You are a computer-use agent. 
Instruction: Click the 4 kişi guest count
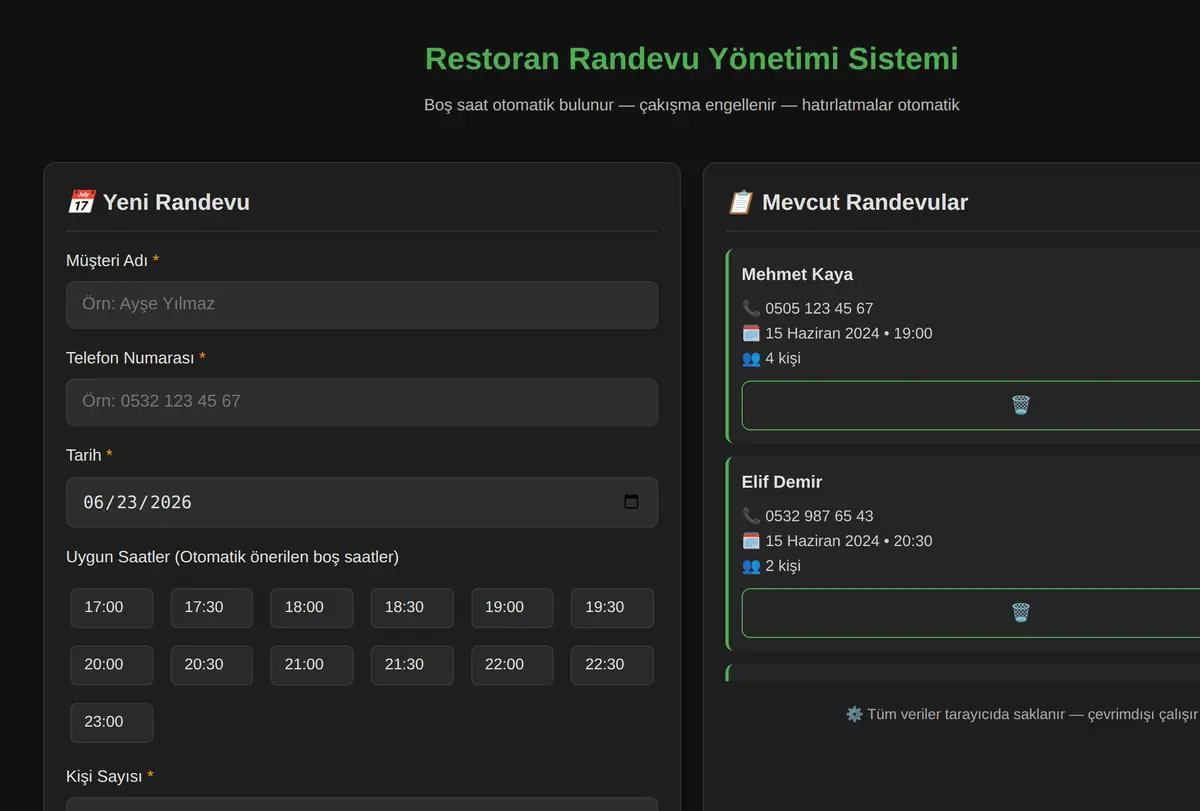pyautogui.click(x=783, y=358)
